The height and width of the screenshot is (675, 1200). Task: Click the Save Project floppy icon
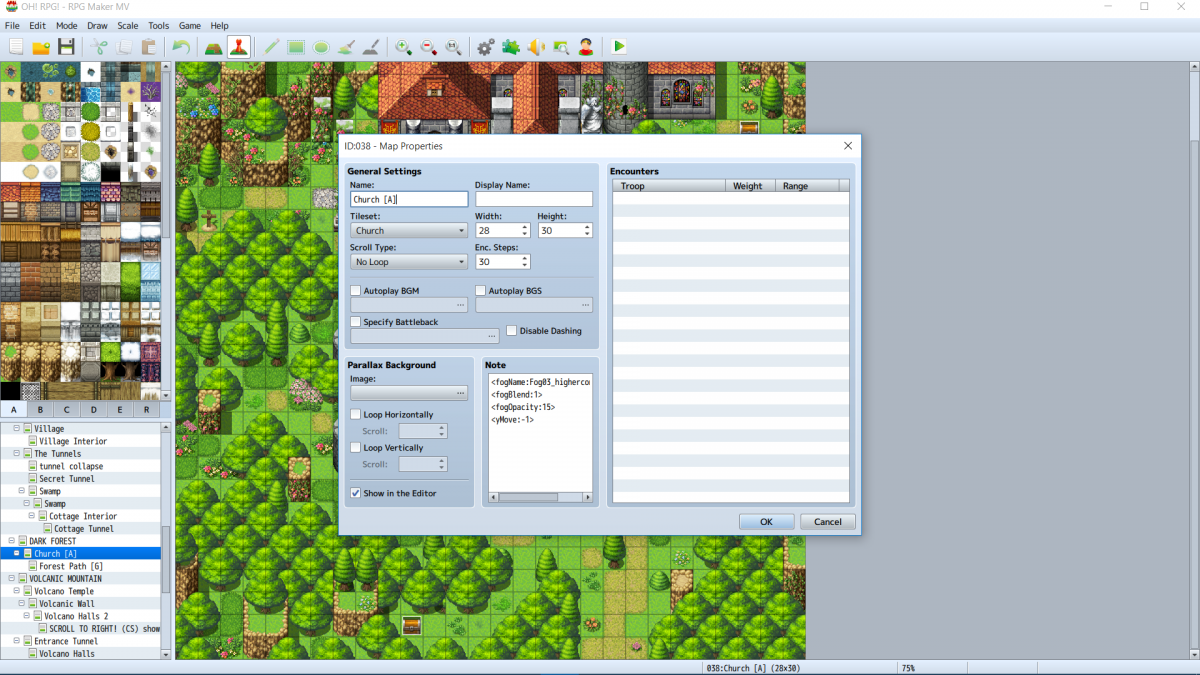(x=66, y=46)
